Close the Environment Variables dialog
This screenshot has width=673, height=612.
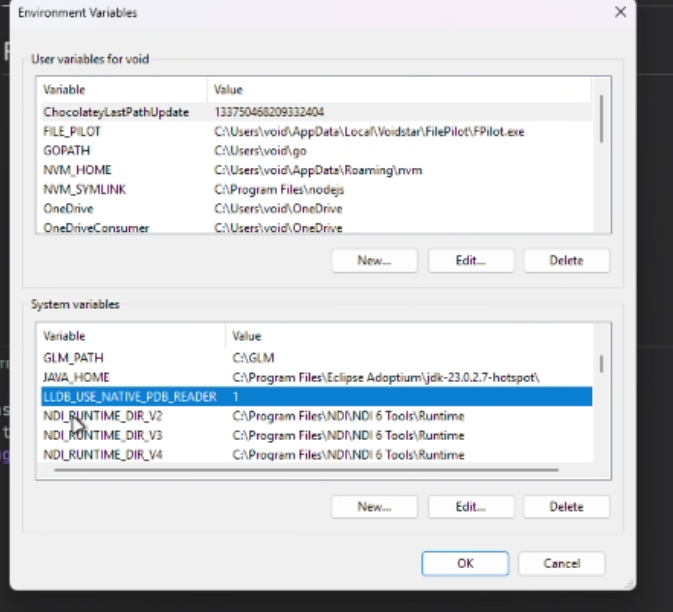[x=620, y=13]
